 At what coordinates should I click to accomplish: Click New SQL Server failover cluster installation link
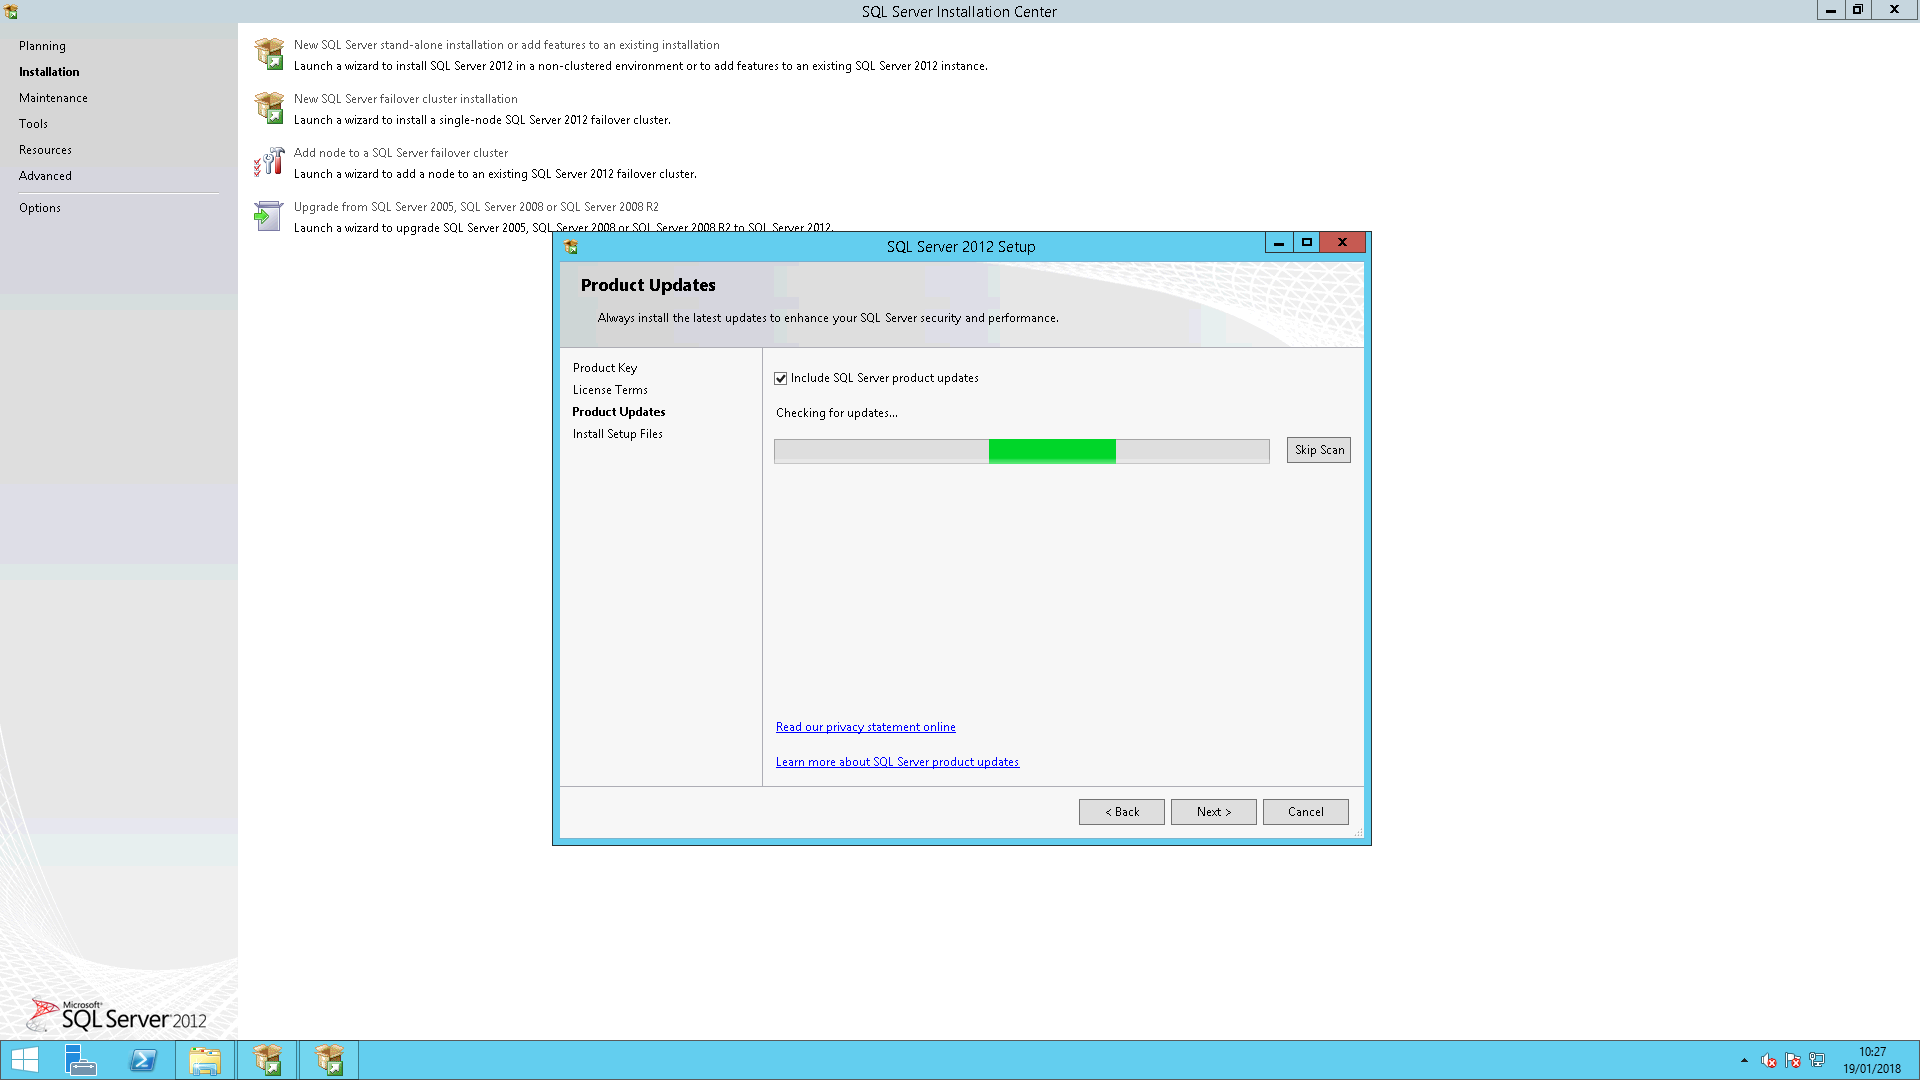[x=406, y=99]
